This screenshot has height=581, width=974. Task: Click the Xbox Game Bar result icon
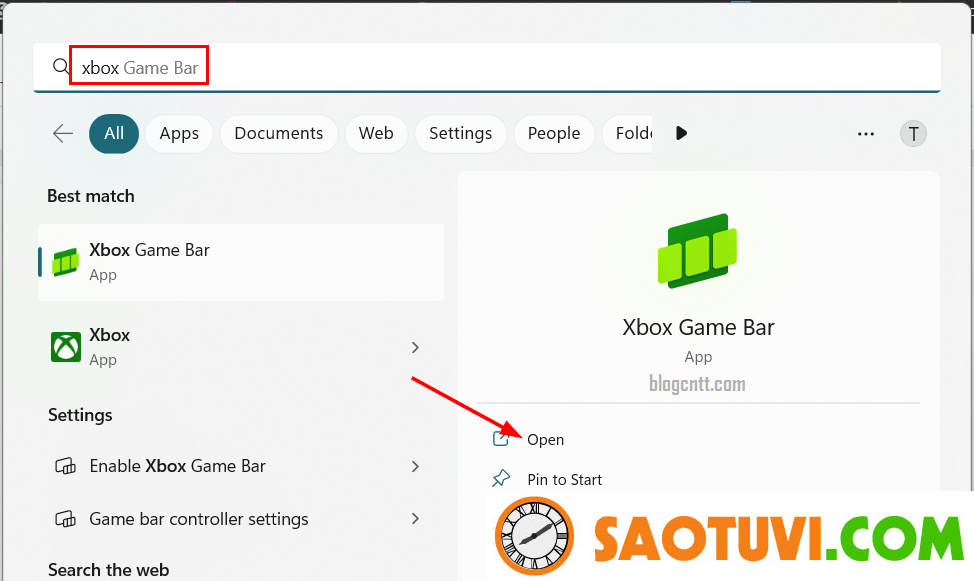pyautogui.click(x=66, y=262)
